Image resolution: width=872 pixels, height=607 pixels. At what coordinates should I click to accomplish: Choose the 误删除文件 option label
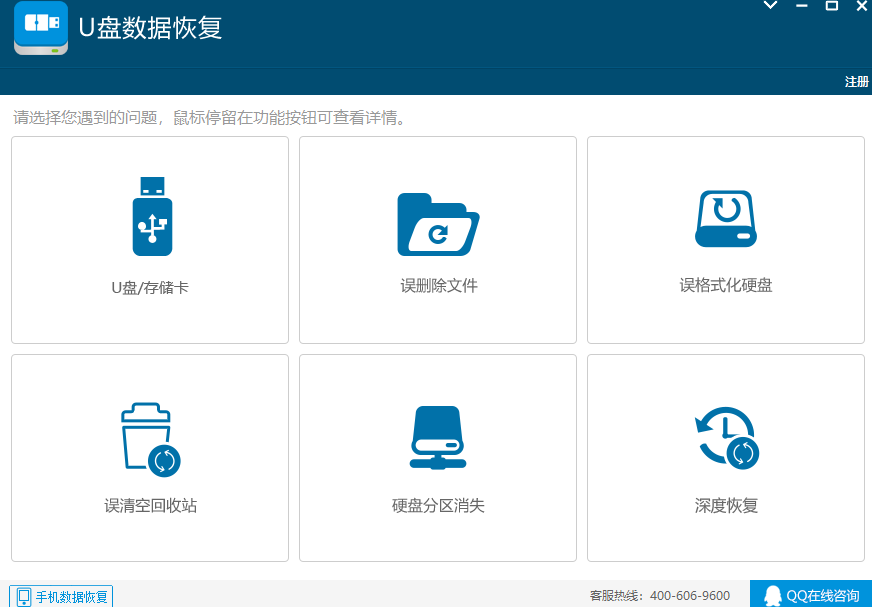pos(438,286)
